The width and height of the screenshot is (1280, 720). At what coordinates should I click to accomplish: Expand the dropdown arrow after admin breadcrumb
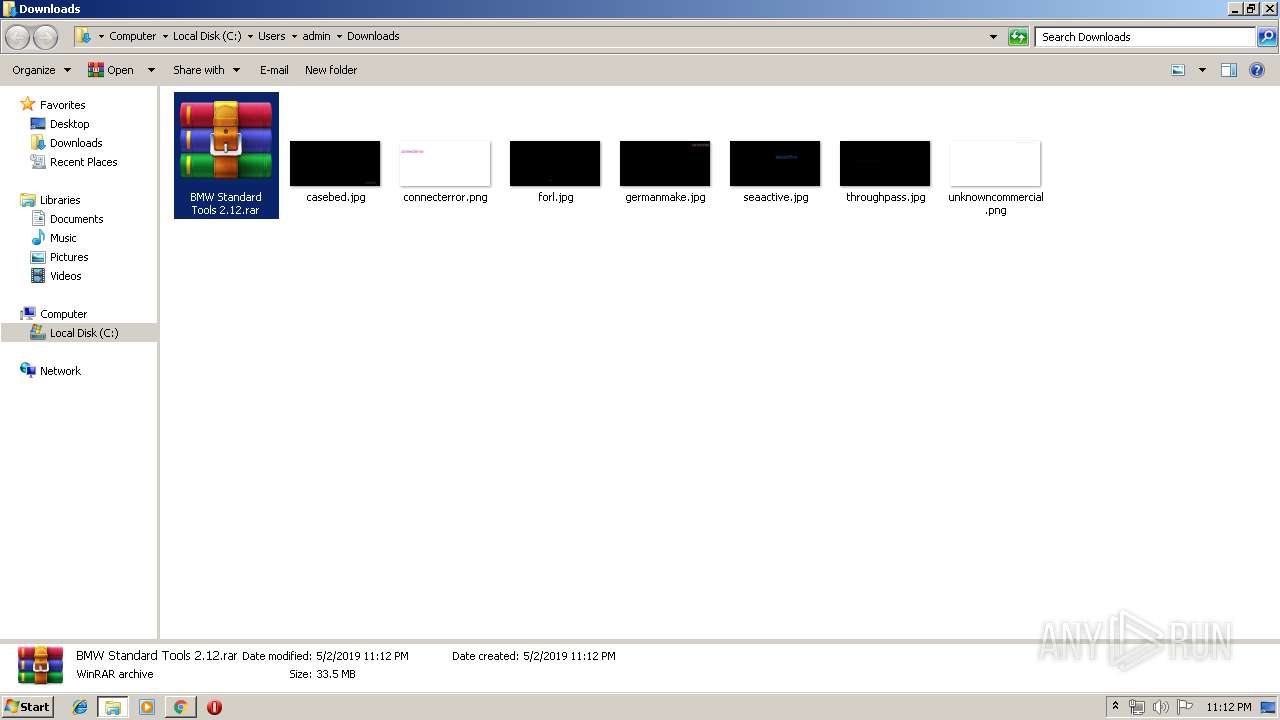pyautogui.click(x=339, y=36)
